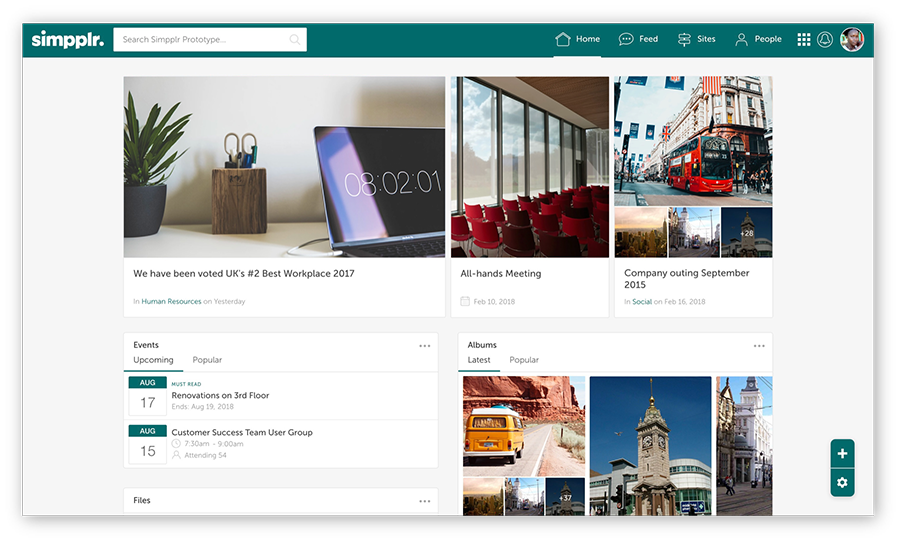The height and width of the screenshot is (542, 900).
Task: Open the red London bus photo
Action: pos(693,141)
